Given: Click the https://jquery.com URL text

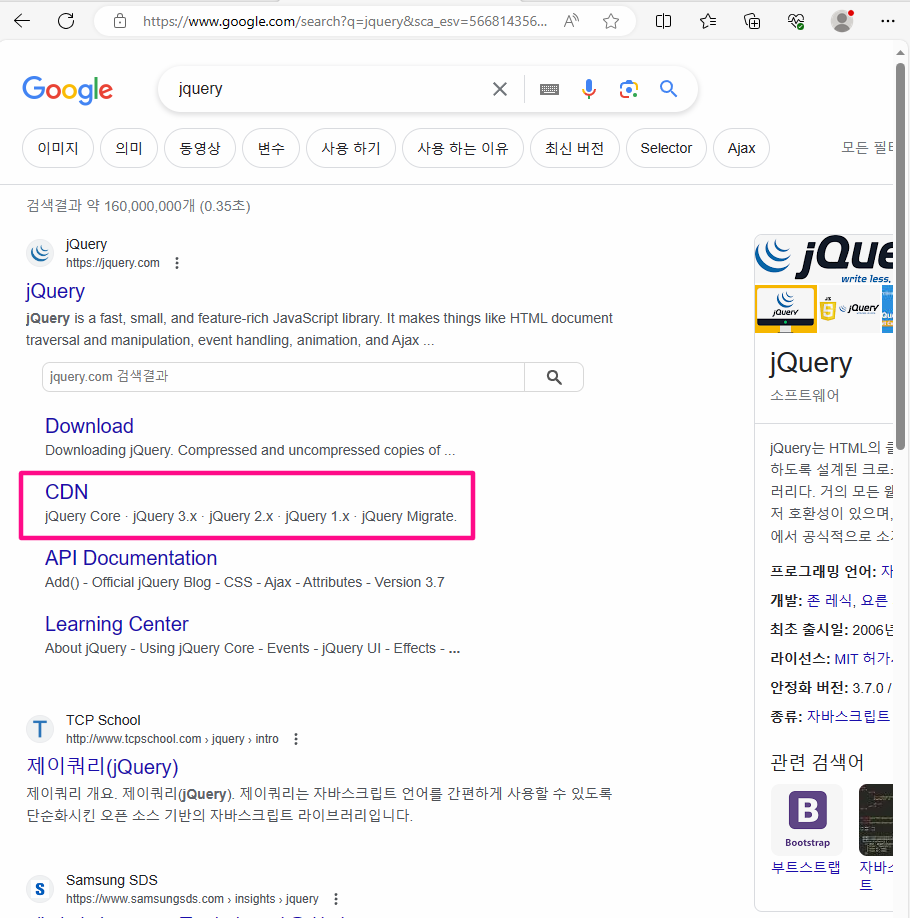Looking at the screenshot, I should click(x=113, y=263).
